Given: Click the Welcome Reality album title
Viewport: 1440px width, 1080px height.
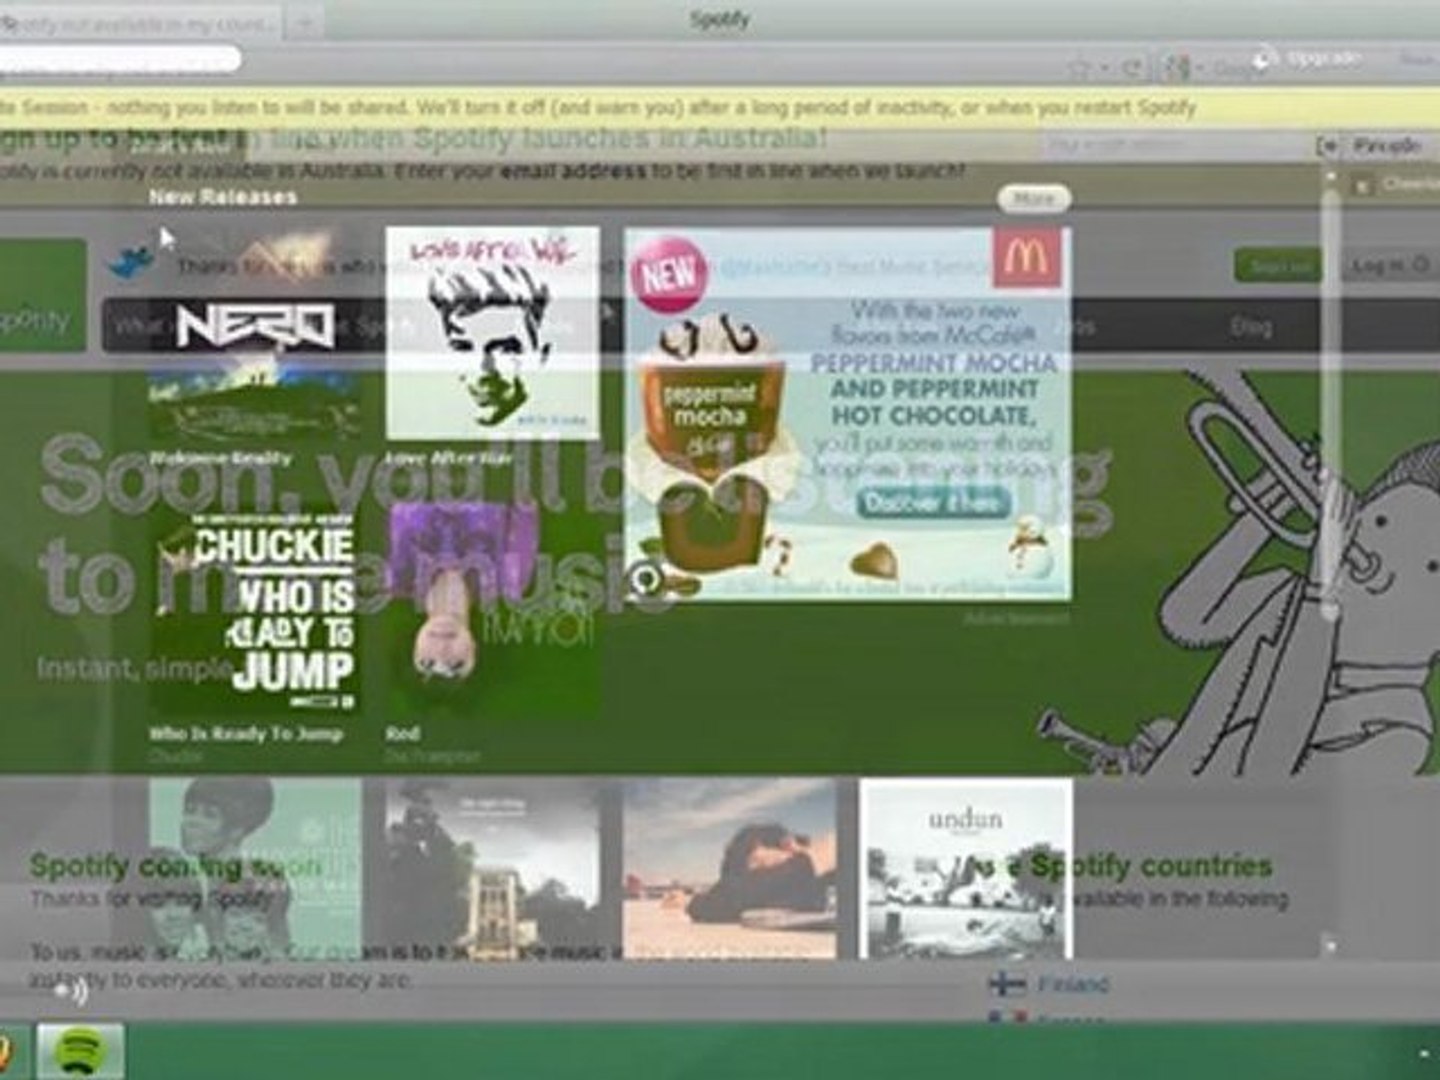Looking at the screenshot, I should click(x=220, y=459).
